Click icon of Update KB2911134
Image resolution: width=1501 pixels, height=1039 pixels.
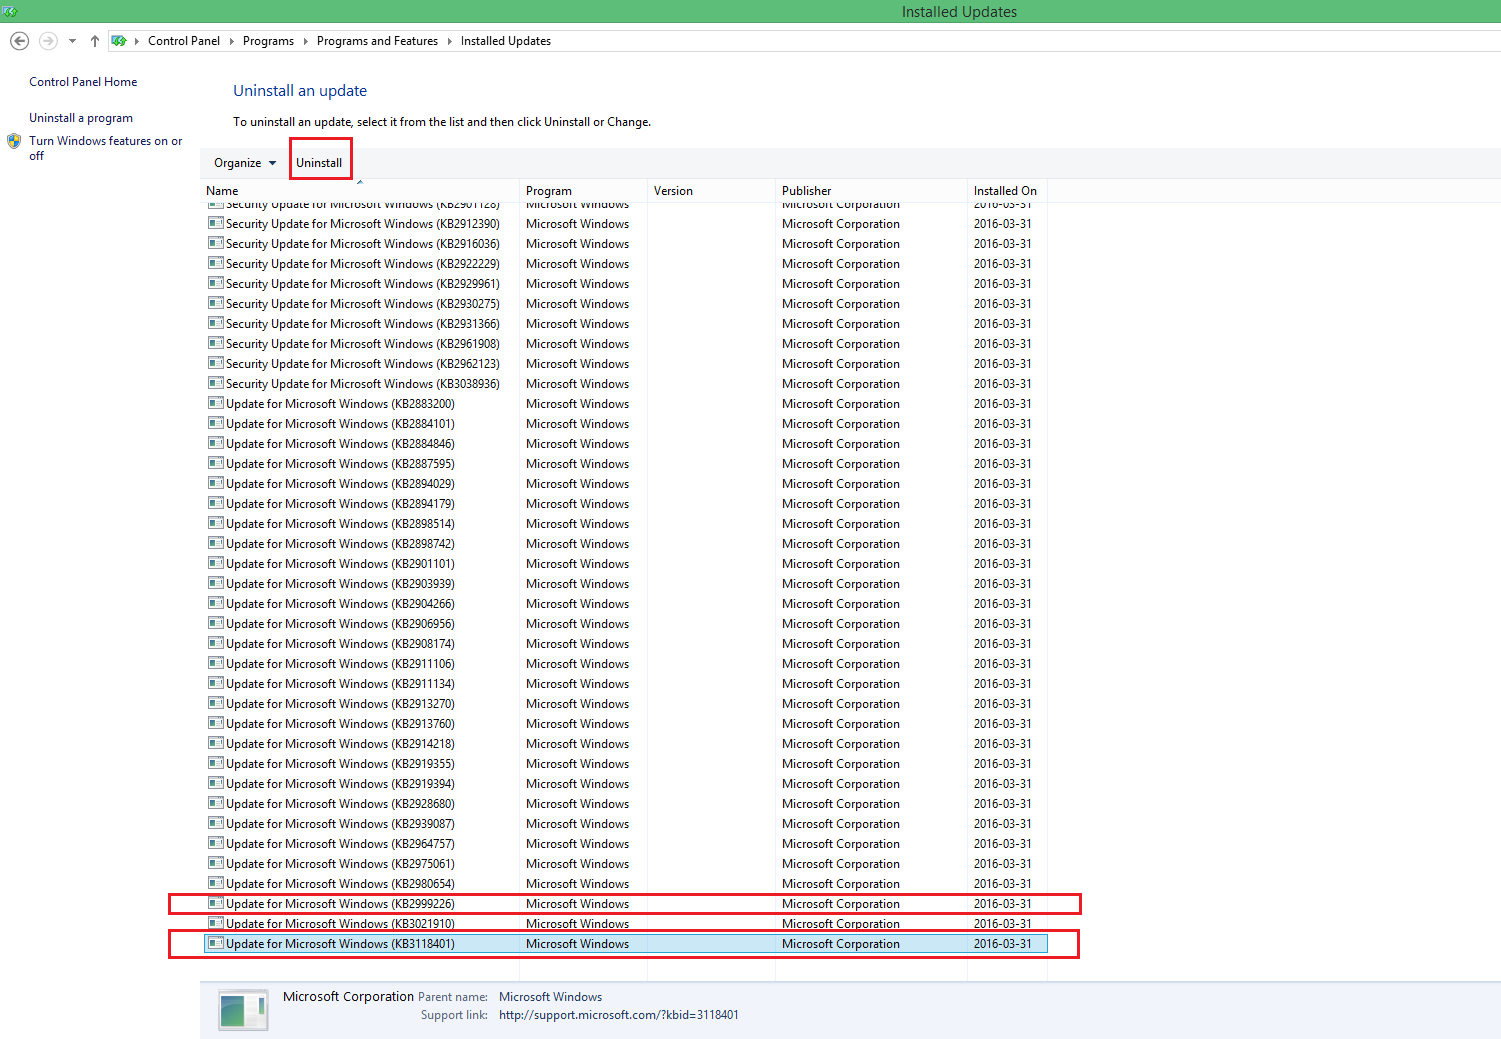[x=215, y=683]
